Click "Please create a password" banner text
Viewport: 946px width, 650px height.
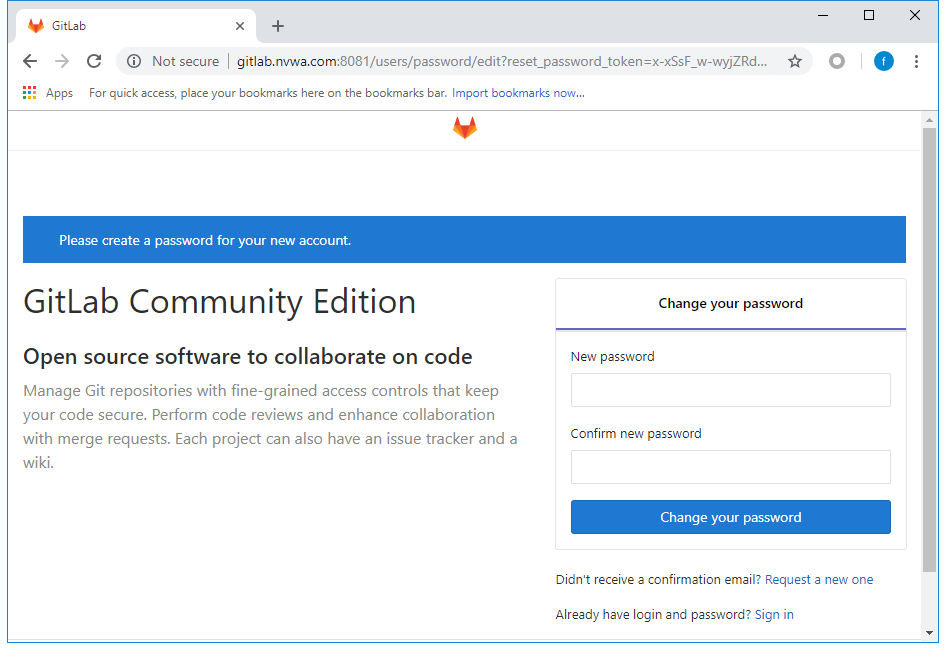[205, 240]
